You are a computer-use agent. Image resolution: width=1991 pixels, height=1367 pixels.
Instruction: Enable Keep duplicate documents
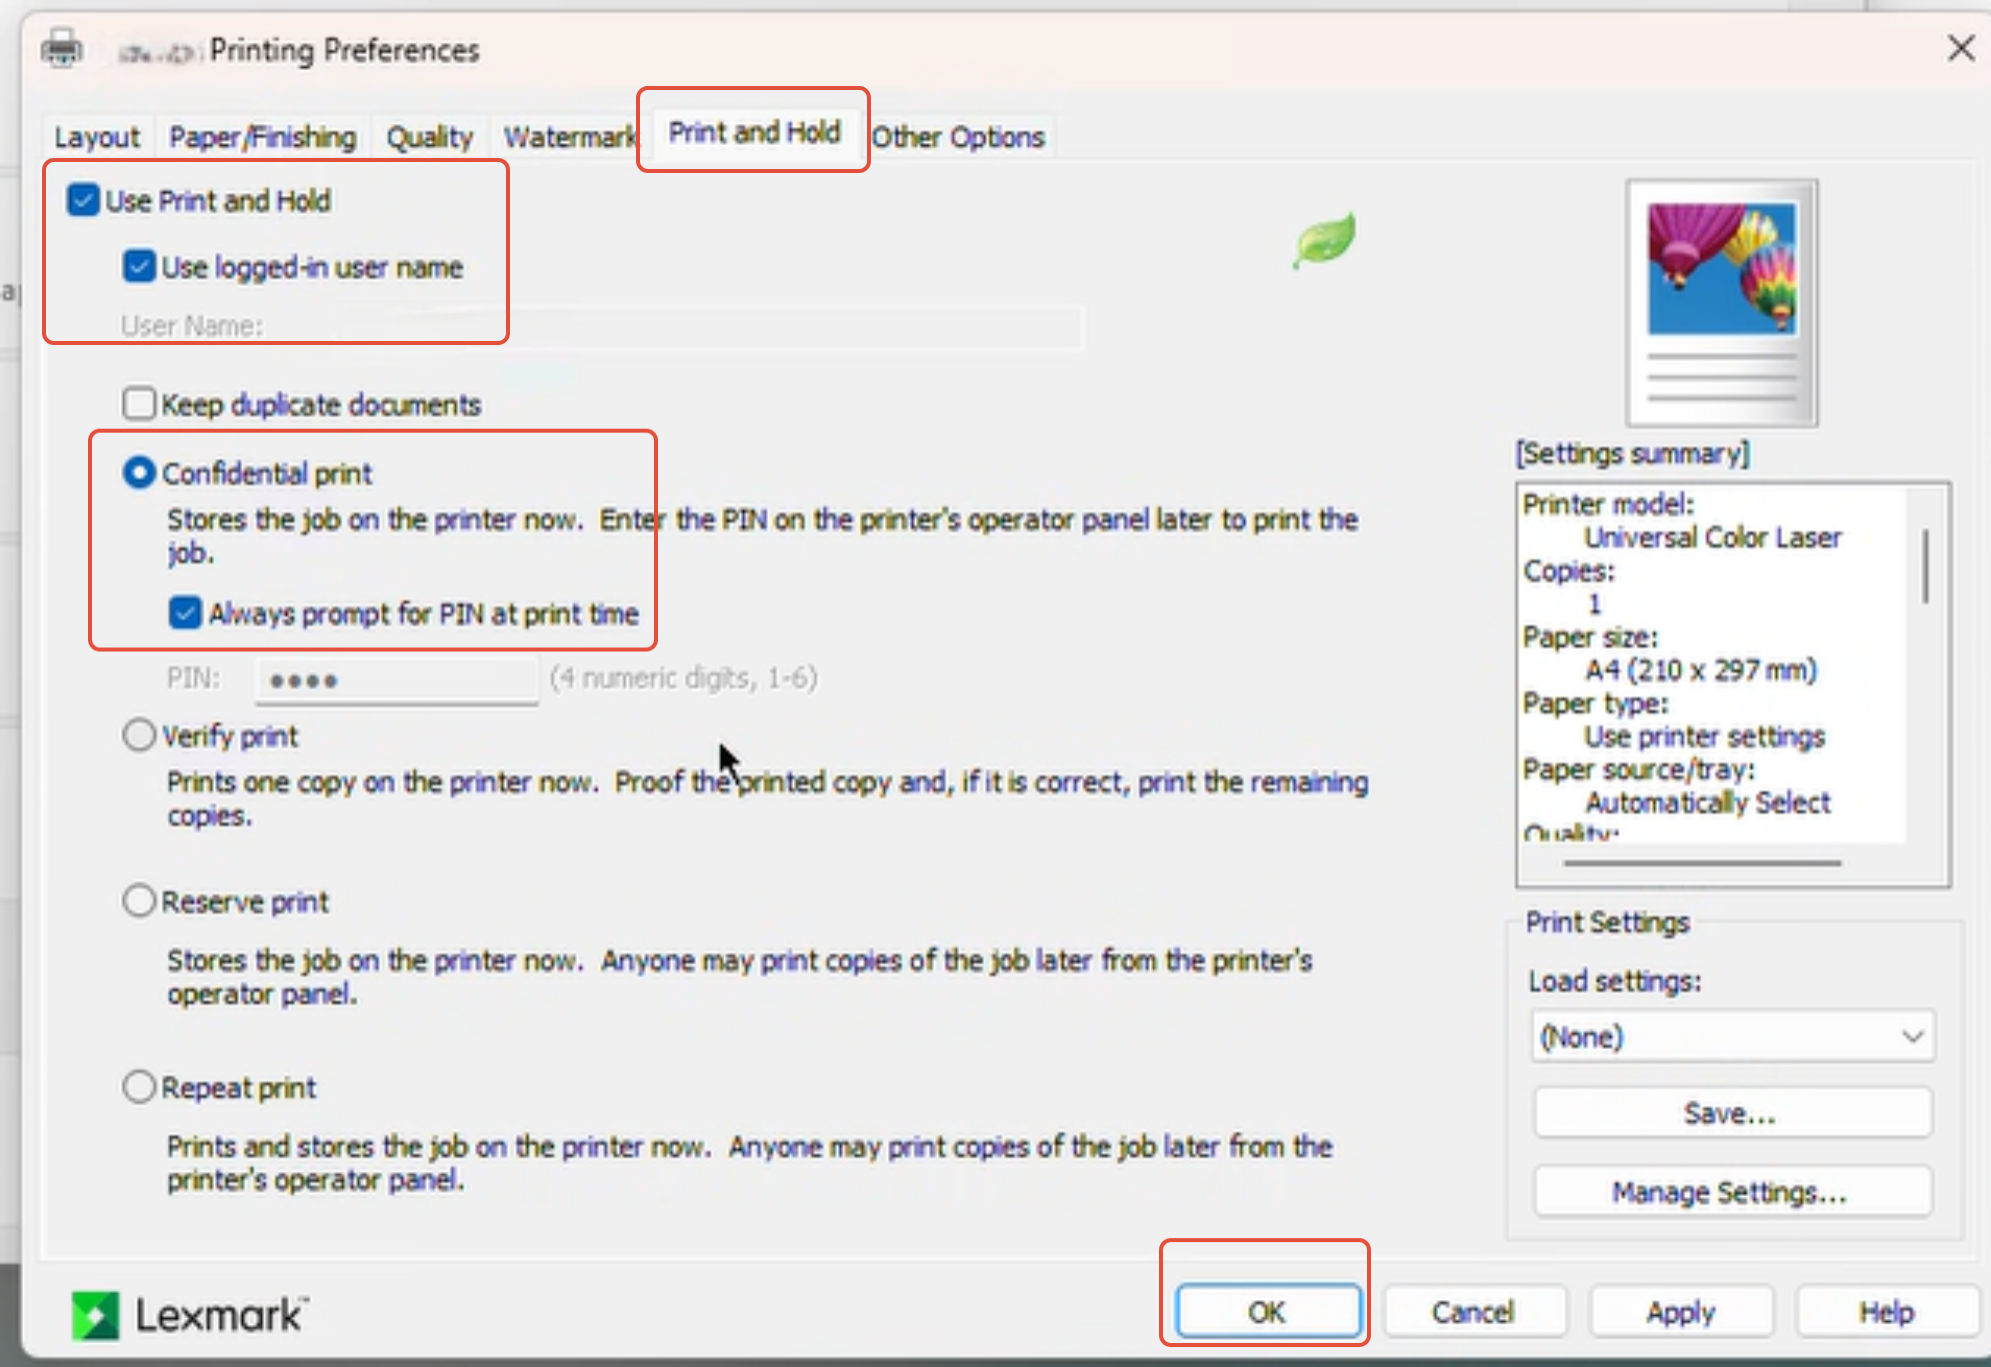click(x=139, y=404)
